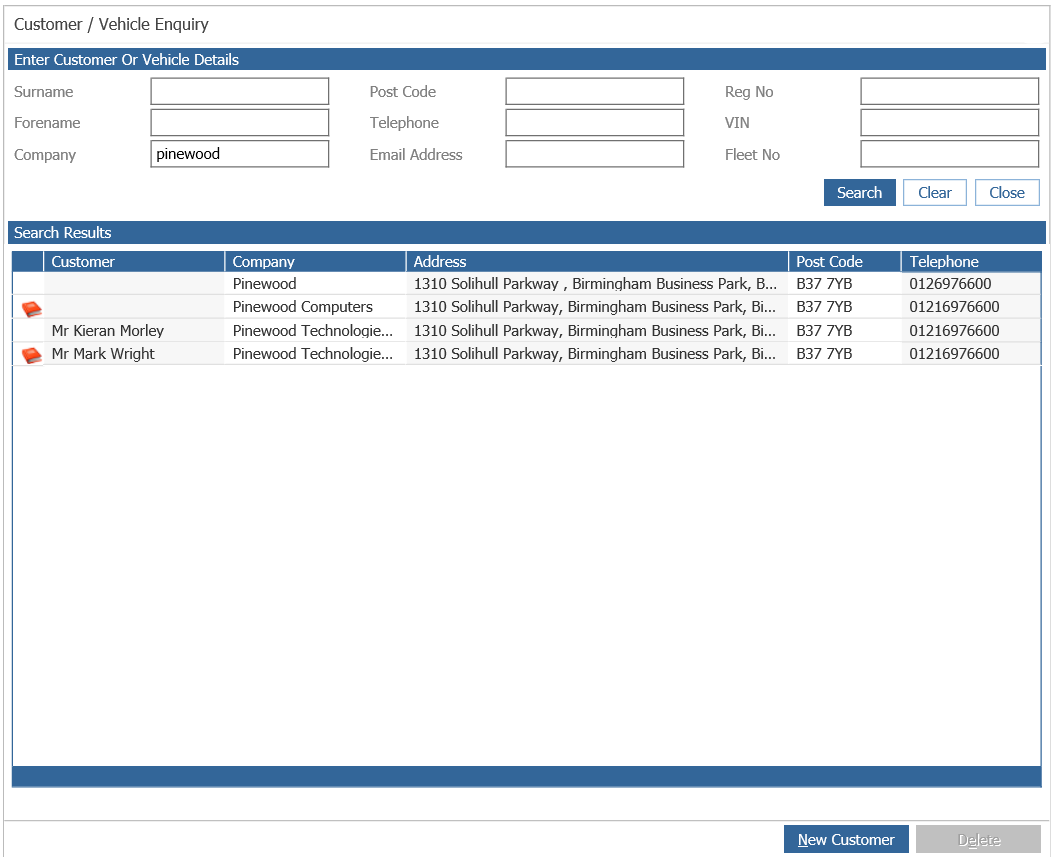
Task: Focus the Post Code search field
Action: click(594, 91)
